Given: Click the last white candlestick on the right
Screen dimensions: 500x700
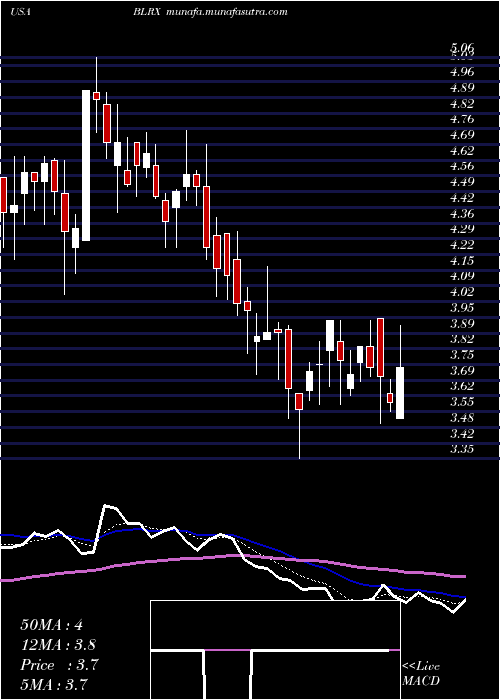Looking at the screenshot, I should pyautogui.click(x=400, y=393).
